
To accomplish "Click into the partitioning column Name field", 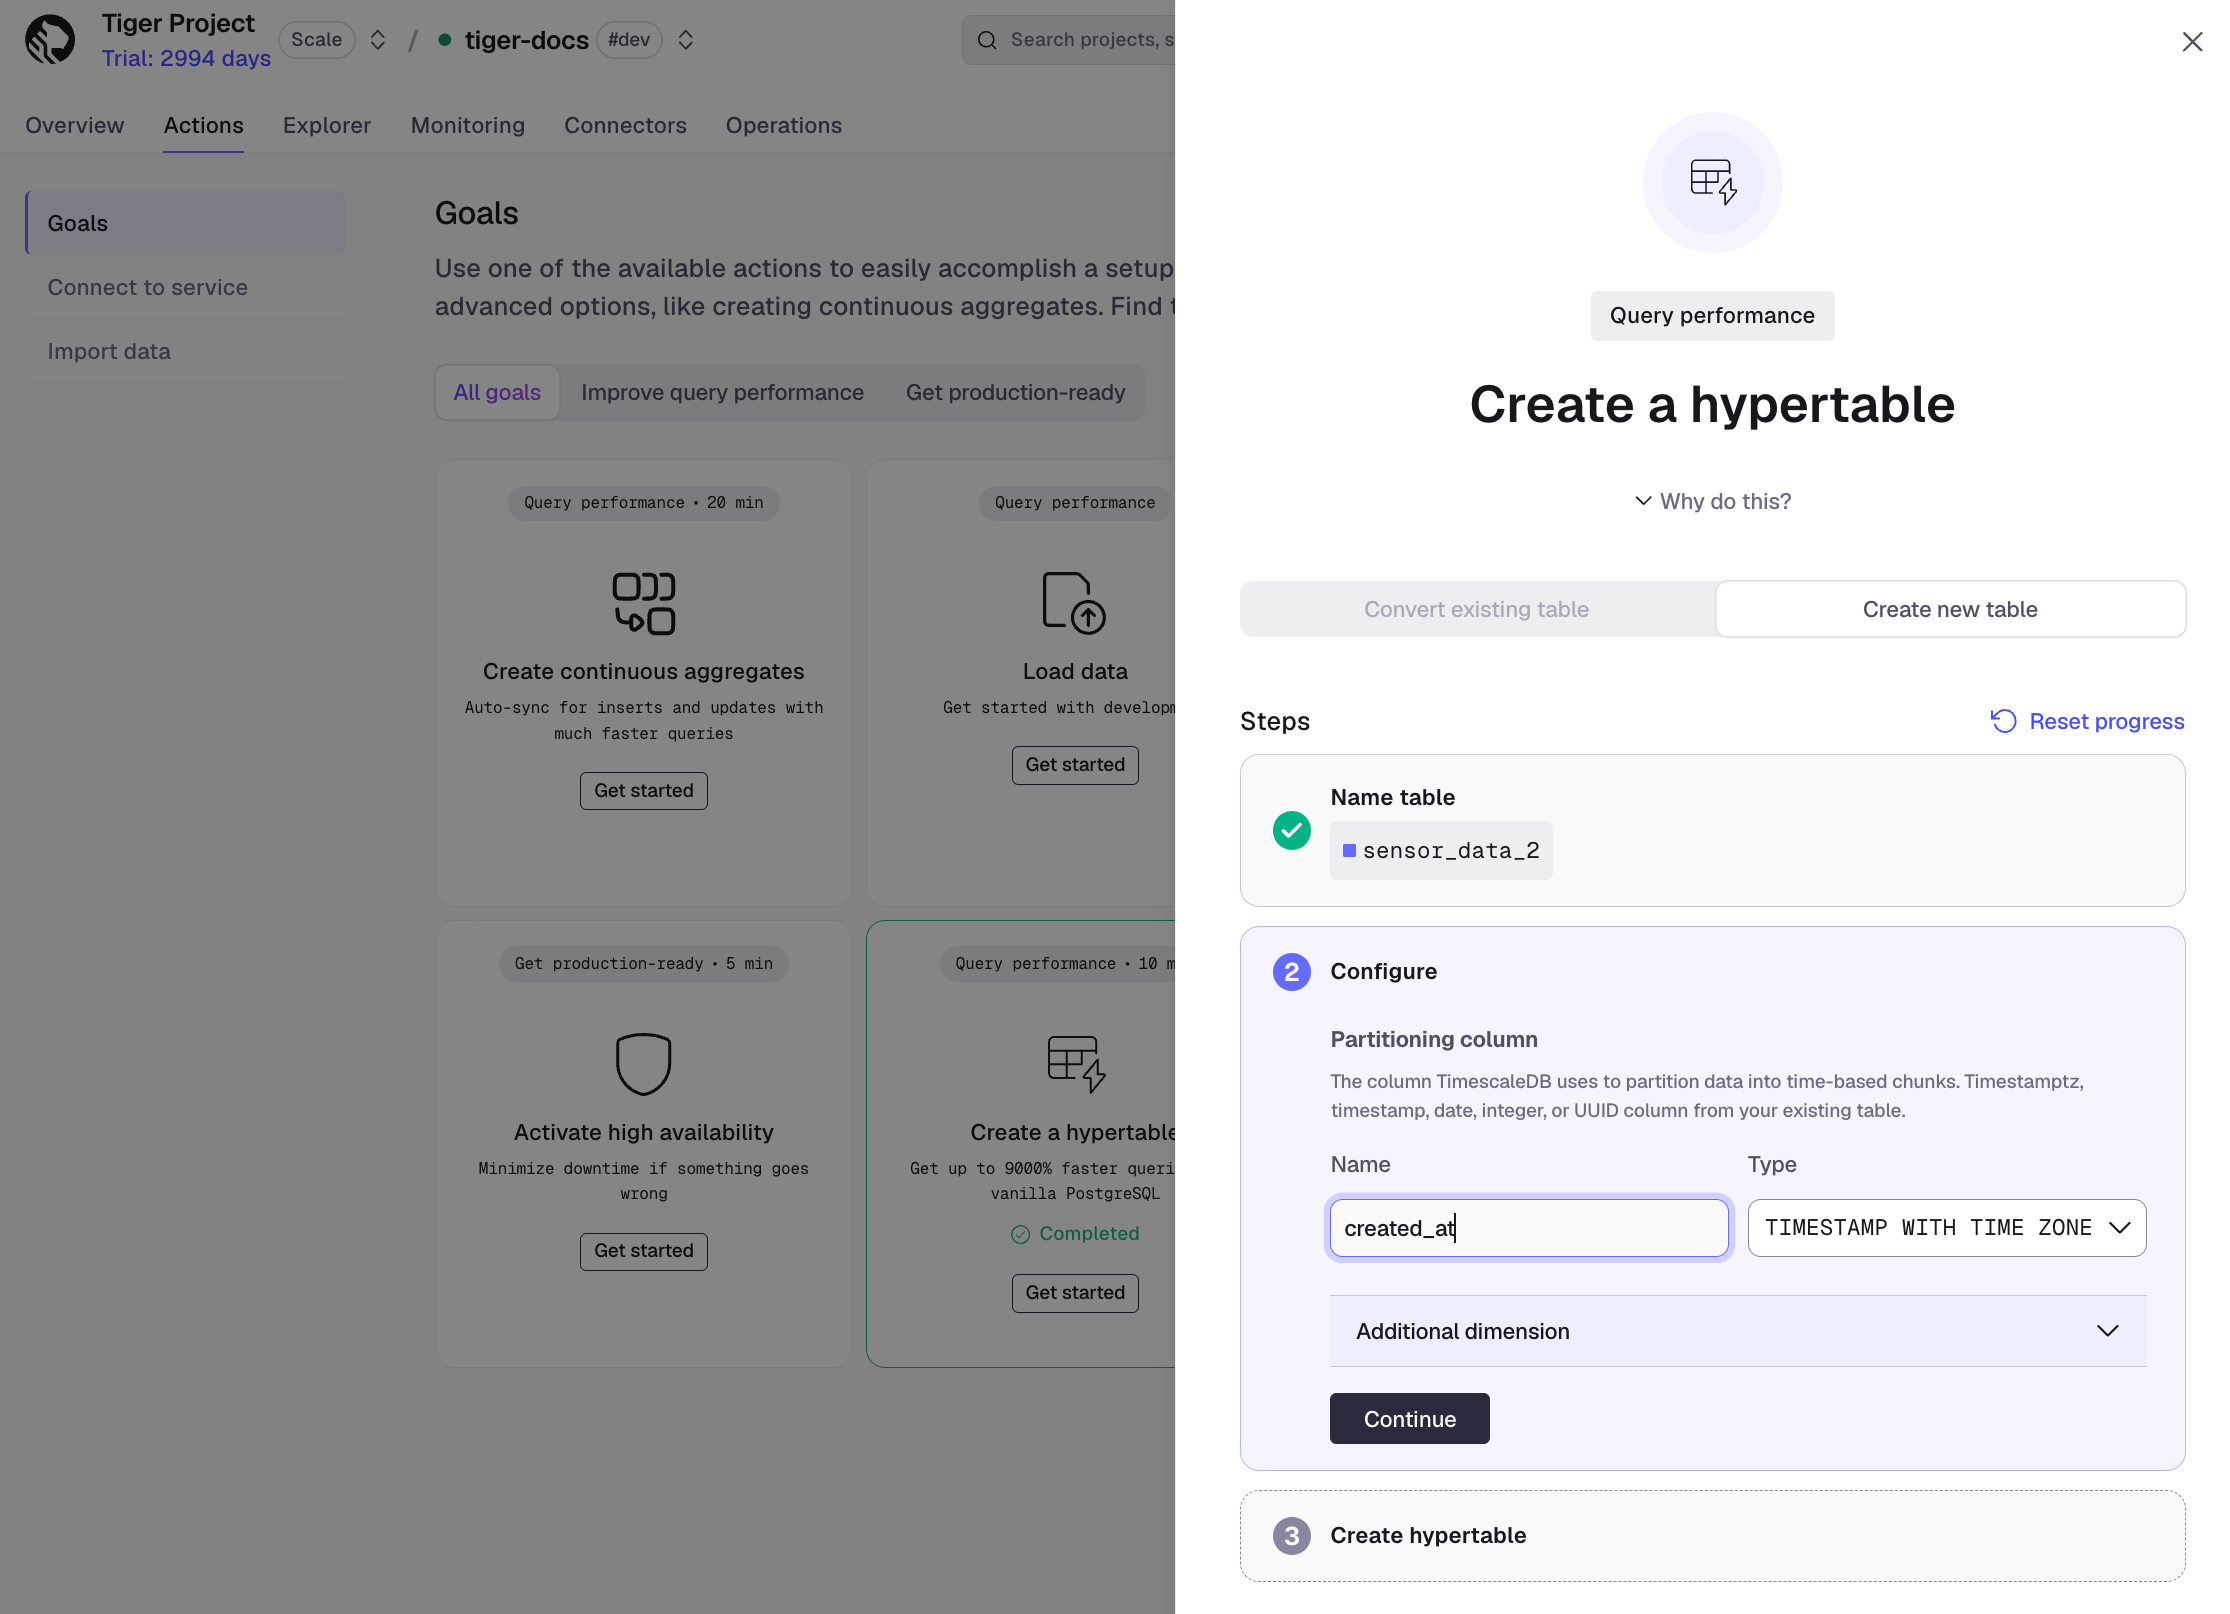I will 1529,1228.
